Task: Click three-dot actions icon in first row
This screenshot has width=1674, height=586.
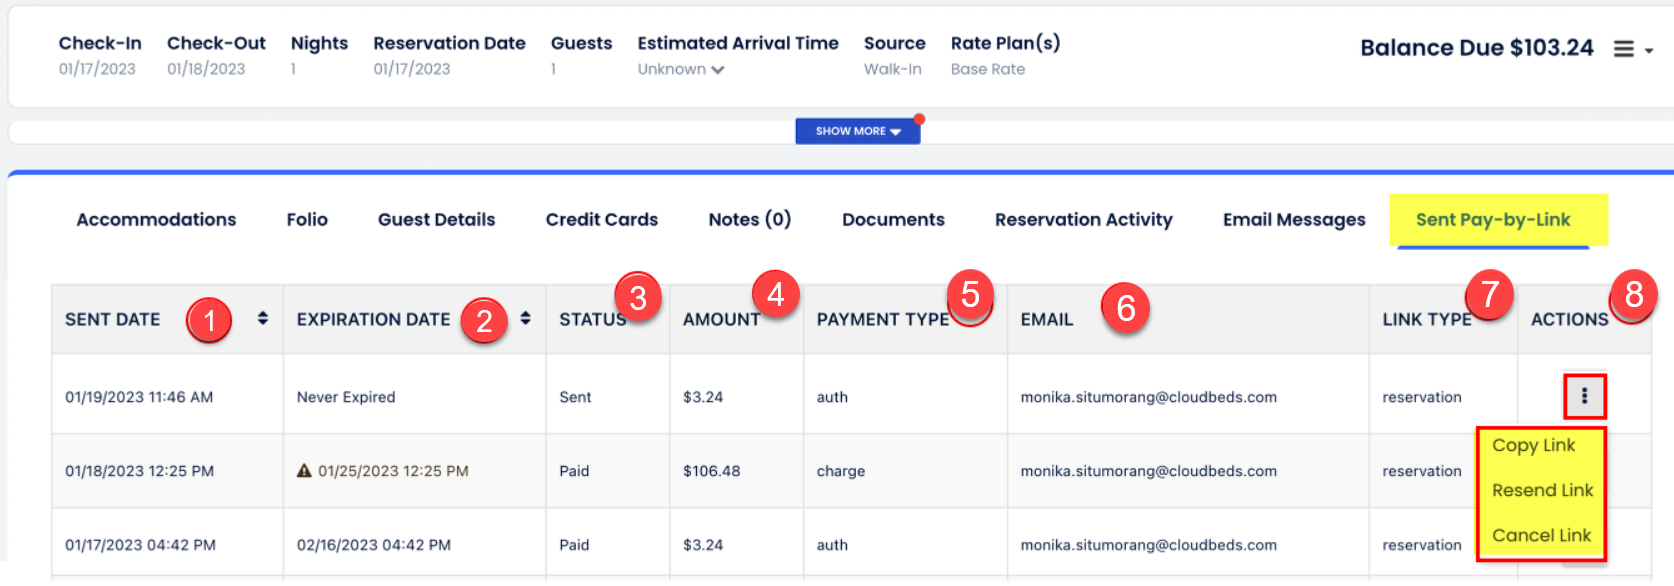Action: point(1584,397)
